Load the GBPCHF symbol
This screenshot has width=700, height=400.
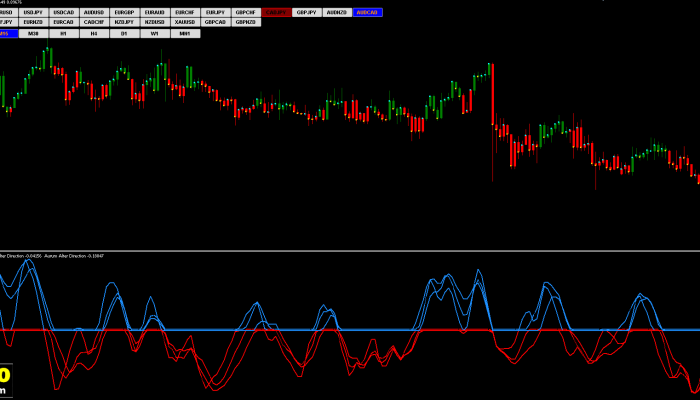[x=246, y=12]
